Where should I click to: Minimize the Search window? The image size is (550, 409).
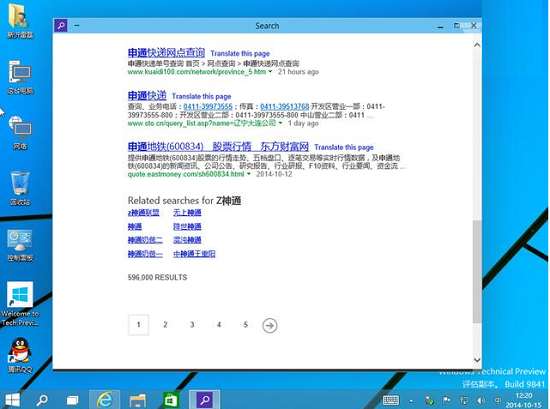[x=441, y=26]
